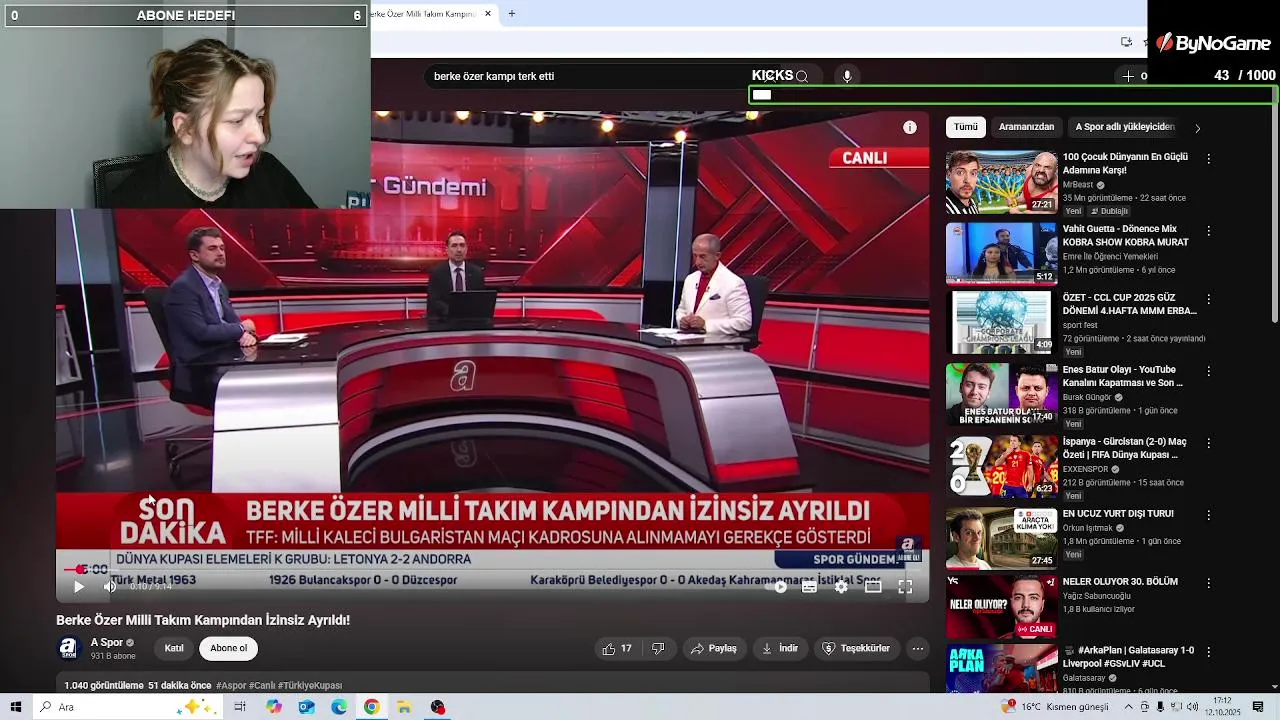Open Copilot from the taskbar
The image size is (1280, 720).
point(273,707)
